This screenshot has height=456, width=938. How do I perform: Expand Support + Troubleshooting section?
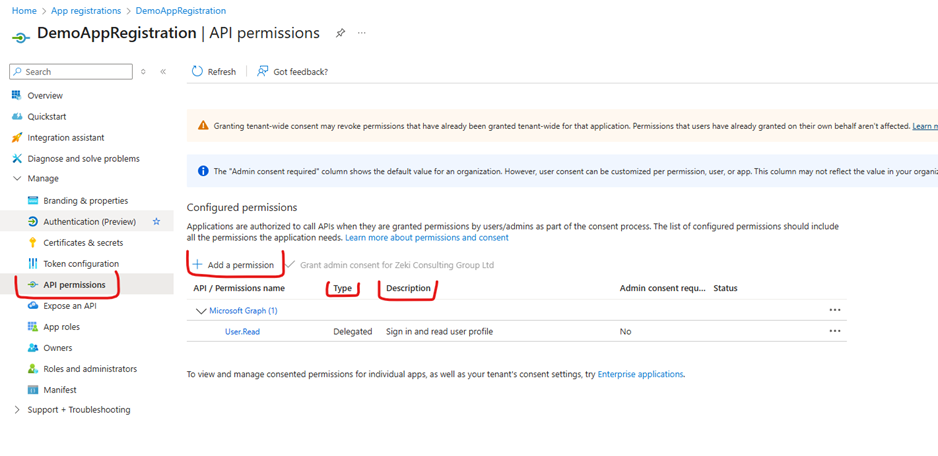click(x=16, y=410)
